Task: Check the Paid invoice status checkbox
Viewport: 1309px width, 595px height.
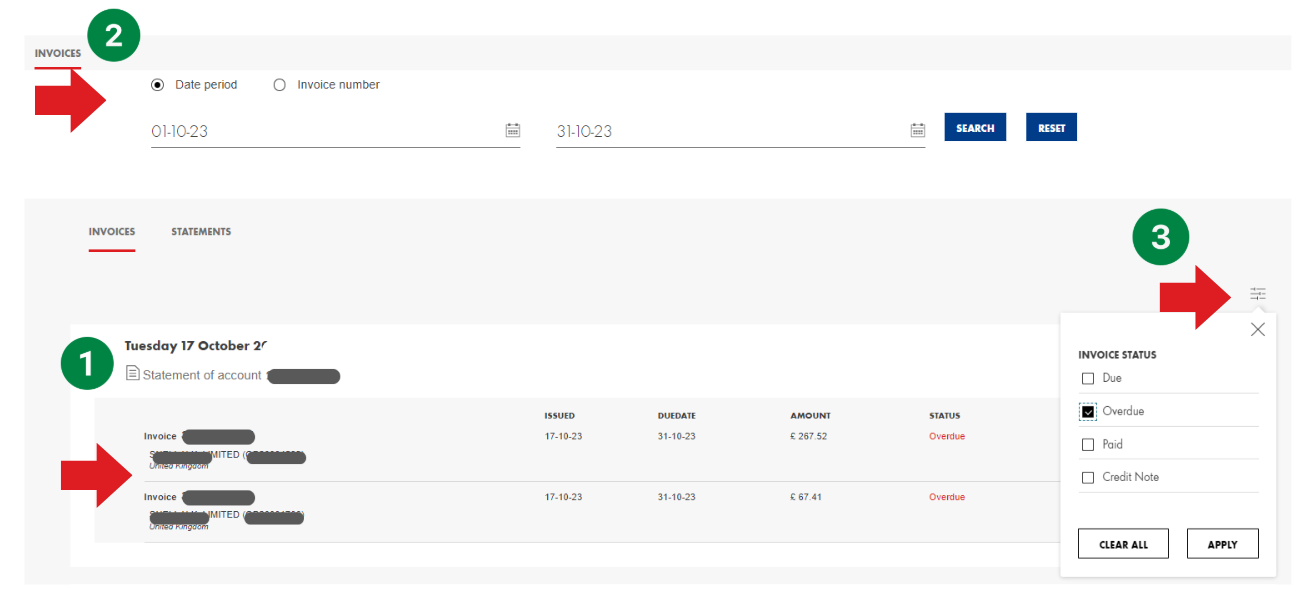Action: click(1088, 444)
